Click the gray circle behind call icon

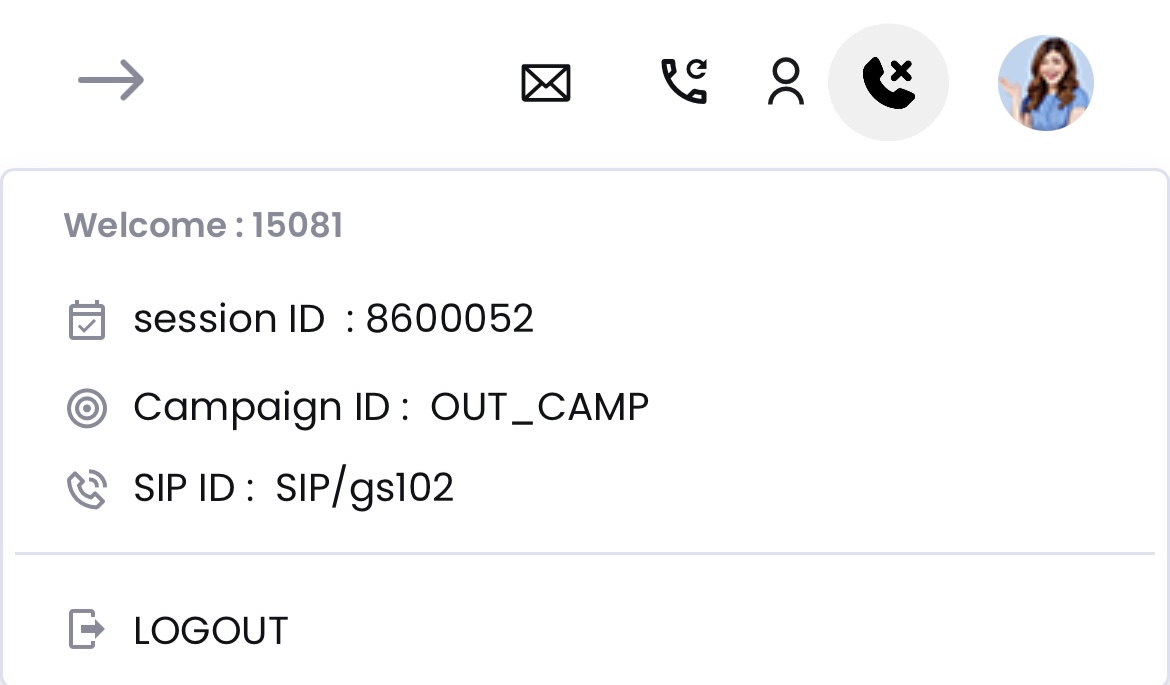click(888, 82)
